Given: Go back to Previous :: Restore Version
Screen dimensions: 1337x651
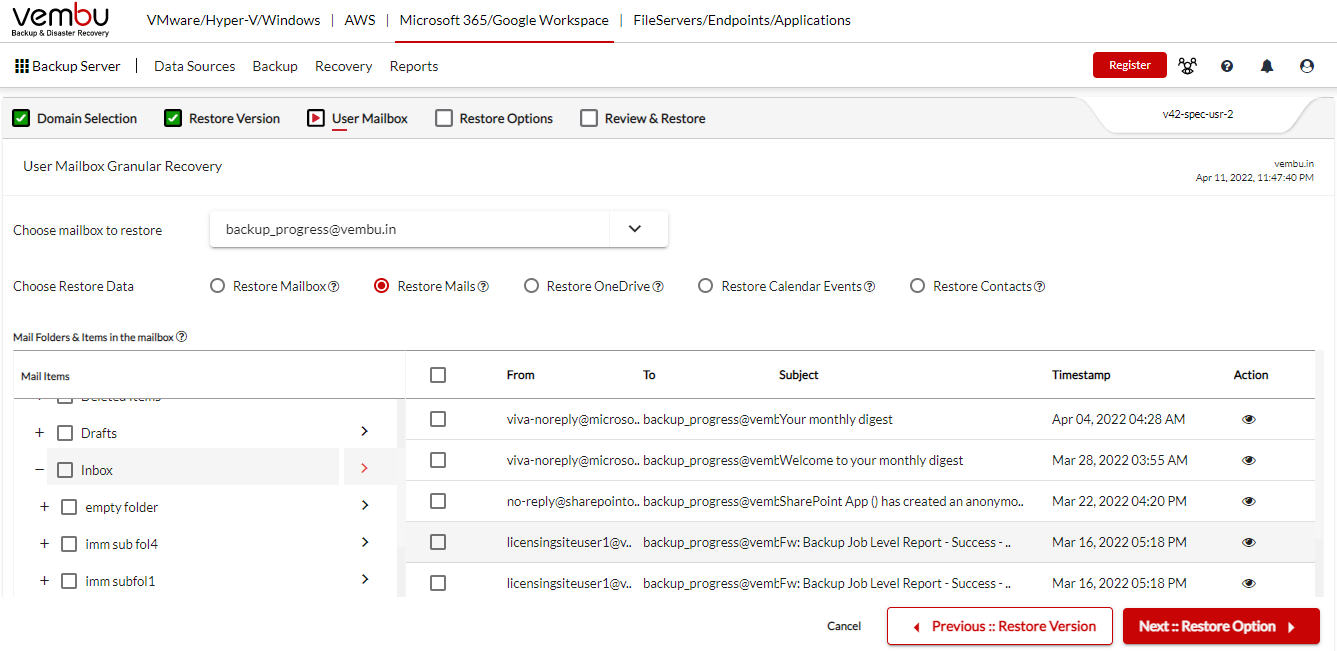Looking at the screenshot, I should pos(1000,626).
